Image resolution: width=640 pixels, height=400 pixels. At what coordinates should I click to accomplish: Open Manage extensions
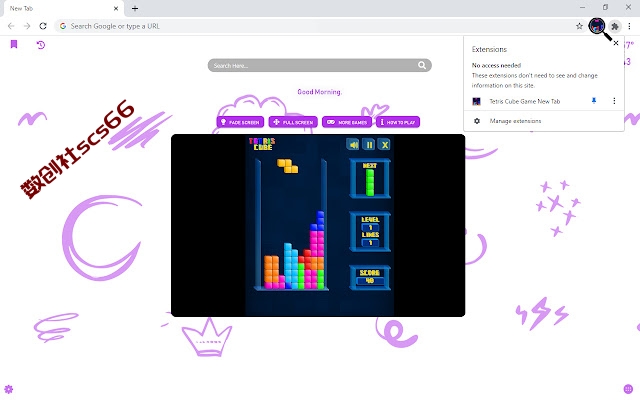(x=544, y=121)
